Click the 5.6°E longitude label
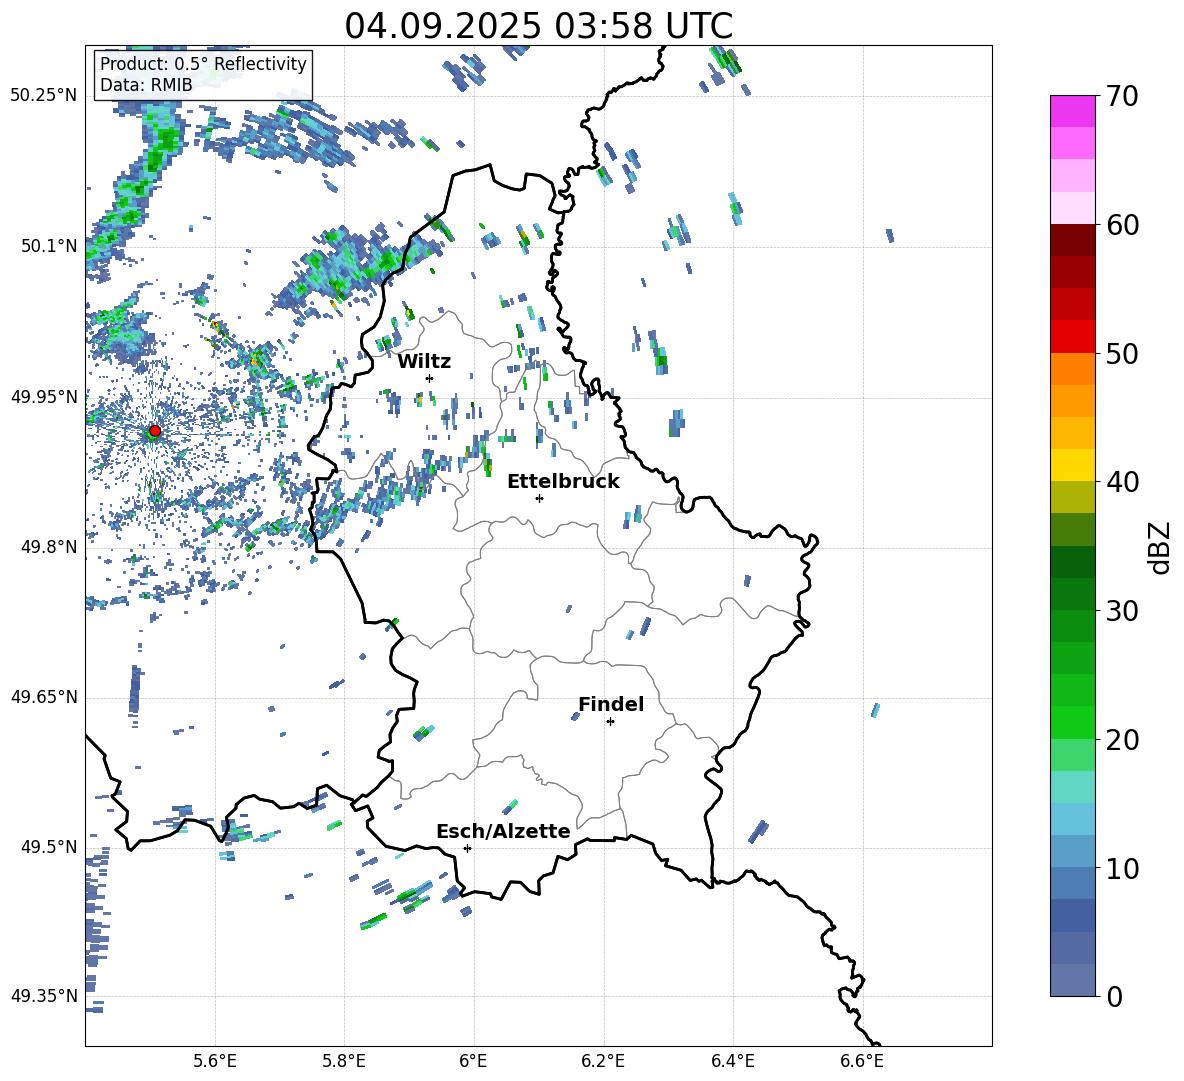This screenshot has width=1184, height=1081. tap(215, 1061)
